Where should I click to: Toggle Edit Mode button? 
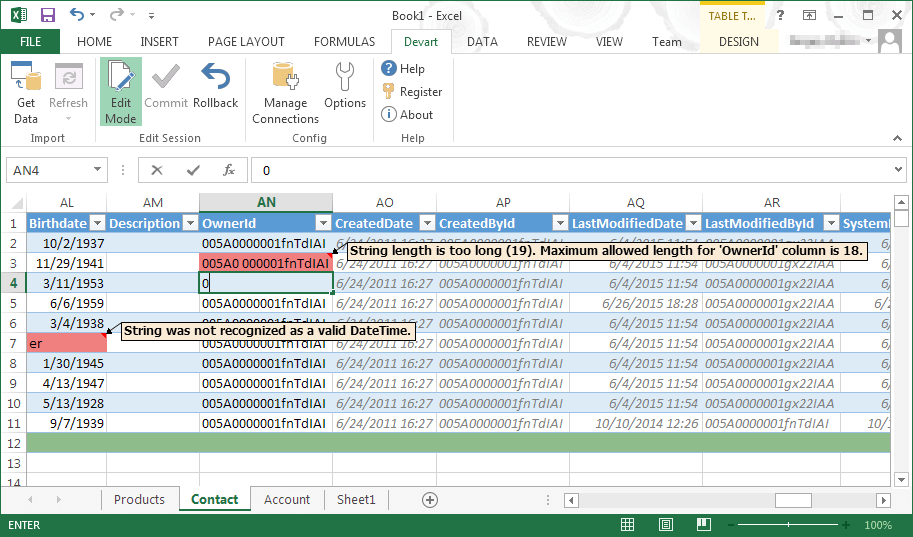121,91
